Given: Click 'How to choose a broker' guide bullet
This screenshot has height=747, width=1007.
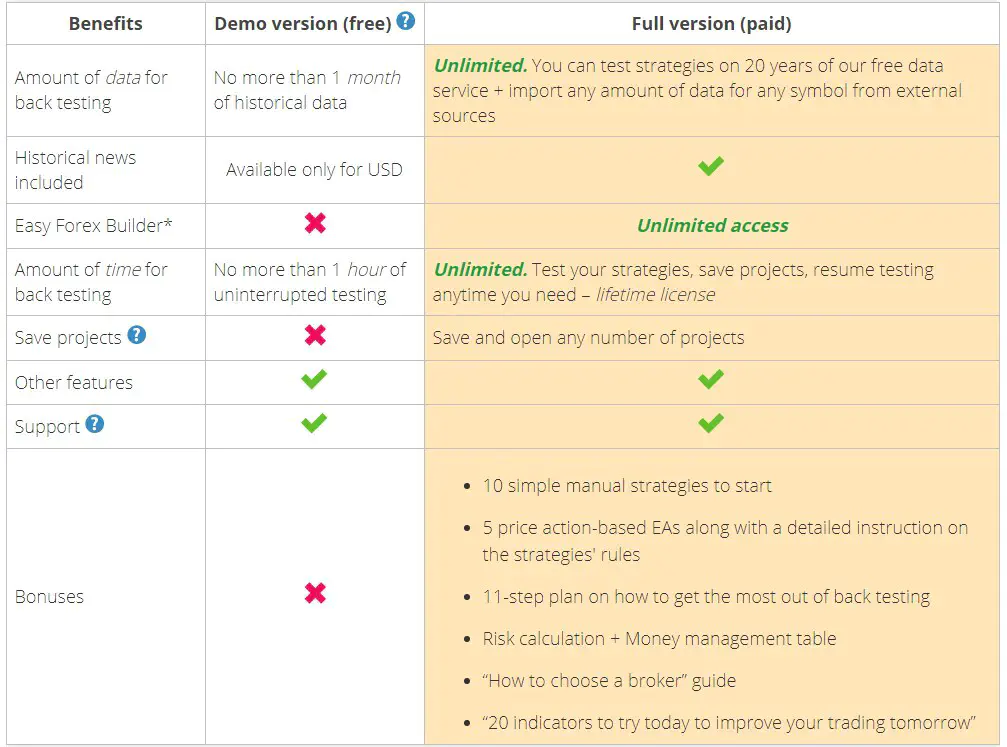Looking at the screenshot, I should pos(609,681).
